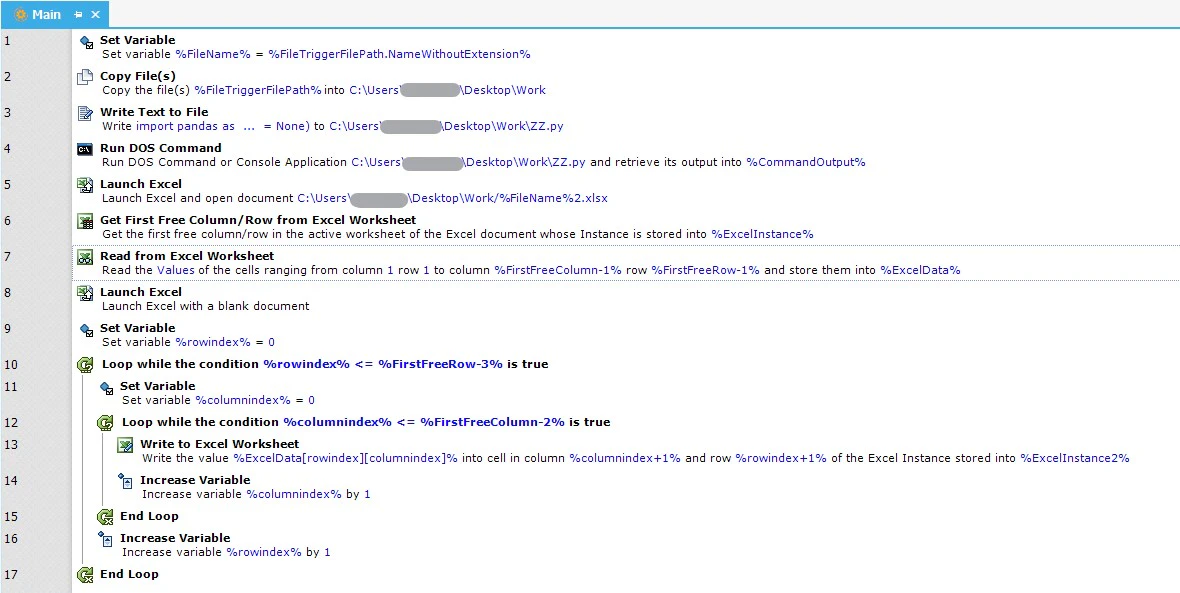This screenshot has width=1180, height=593.
Task: Click %ExcelData[rowindex][columnindex]% on line 13
Action: click(x=345, y=458)
